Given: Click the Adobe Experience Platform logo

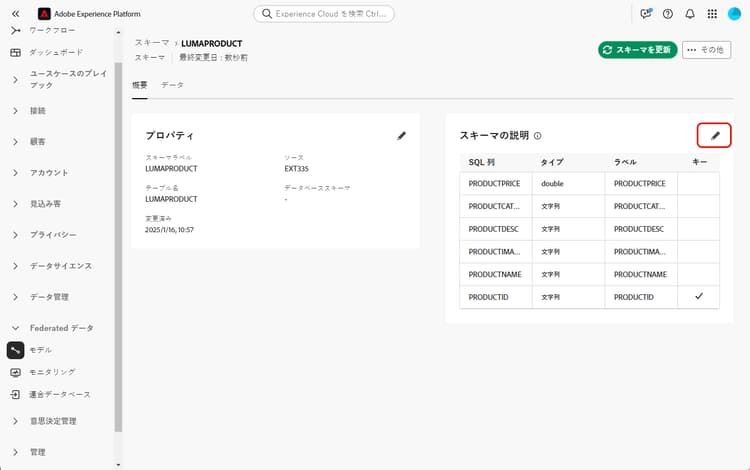Looking at the screenshot, I should [x=44, y=14].
